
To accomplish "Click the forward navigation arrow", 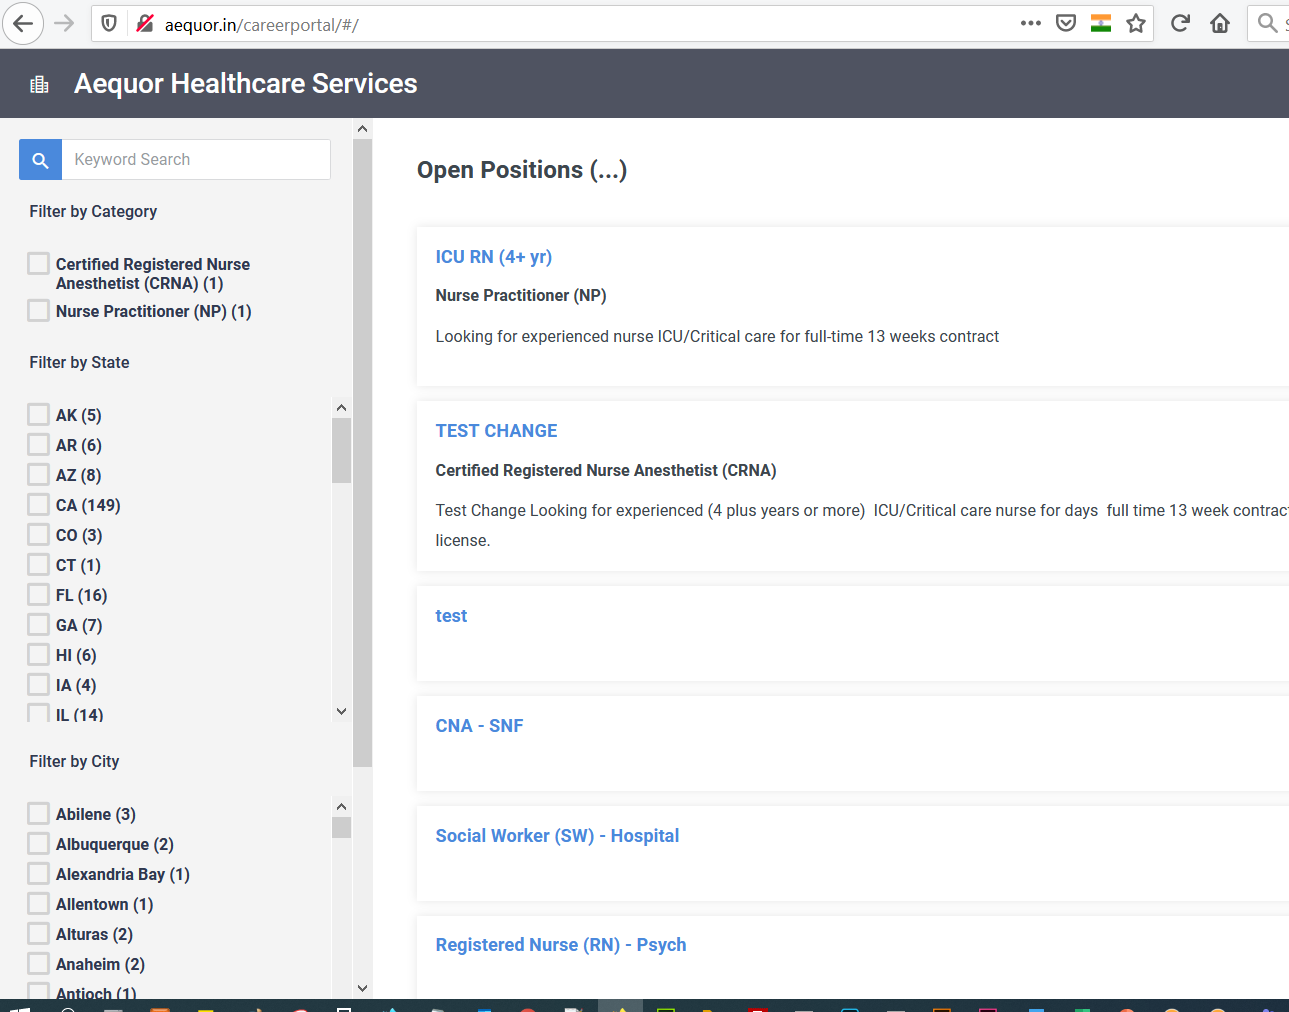I will [x=62, y=23].
